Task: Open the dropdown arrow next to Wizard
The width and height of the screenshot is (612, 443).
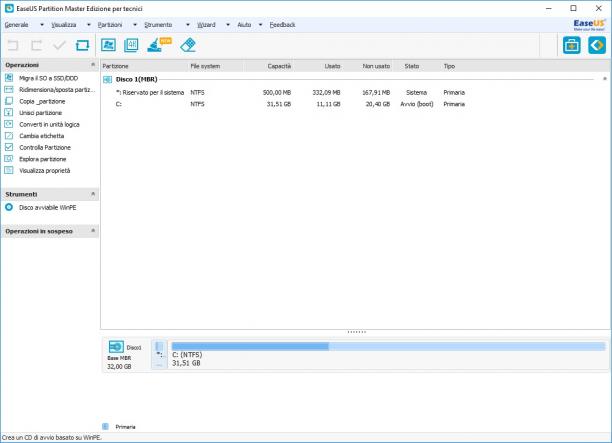Action: click(x=228, y=25)
